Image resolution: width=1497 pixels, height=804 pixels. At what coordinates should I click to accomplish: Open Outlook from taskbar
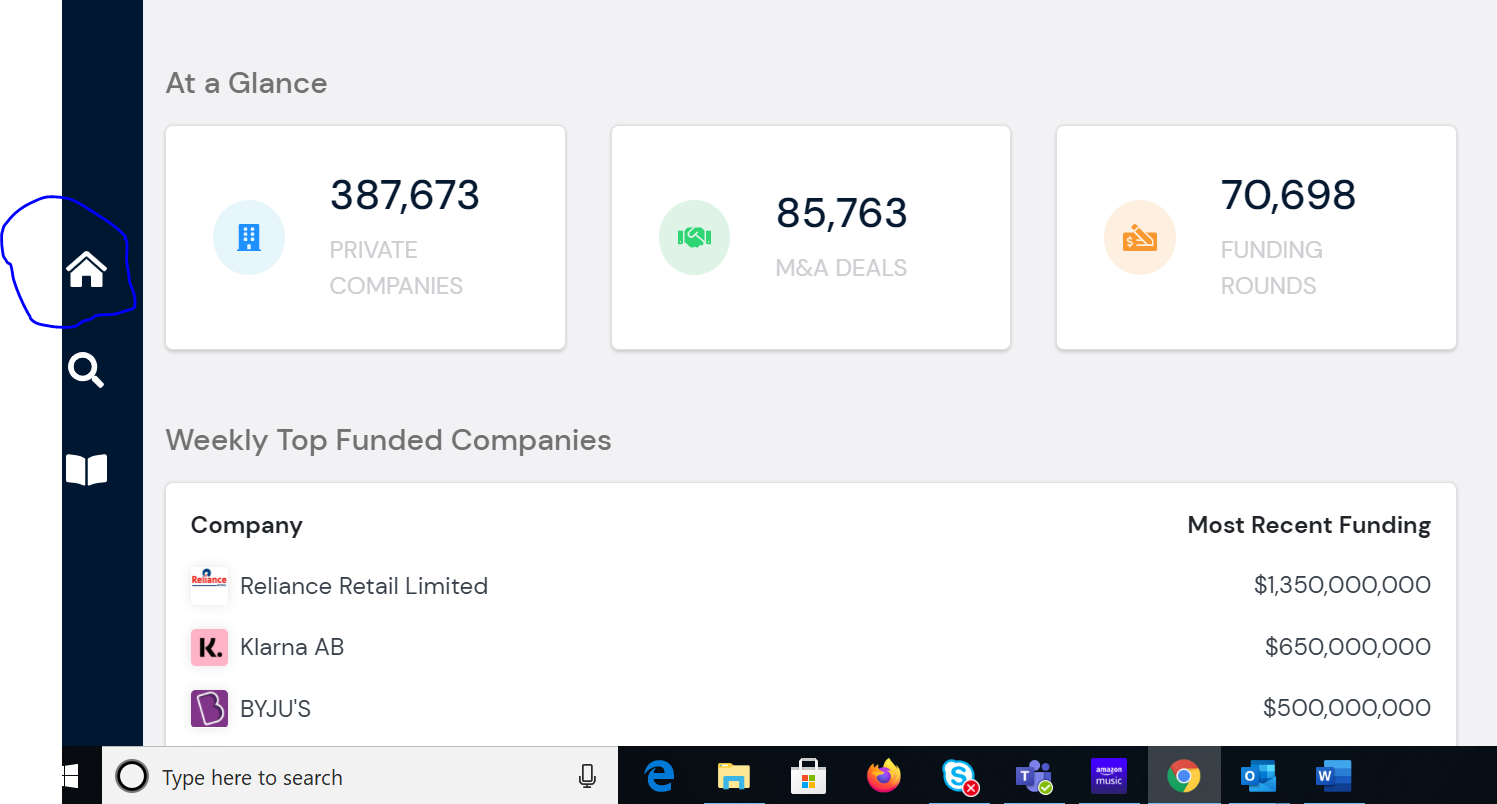[x=1258, y=776]
